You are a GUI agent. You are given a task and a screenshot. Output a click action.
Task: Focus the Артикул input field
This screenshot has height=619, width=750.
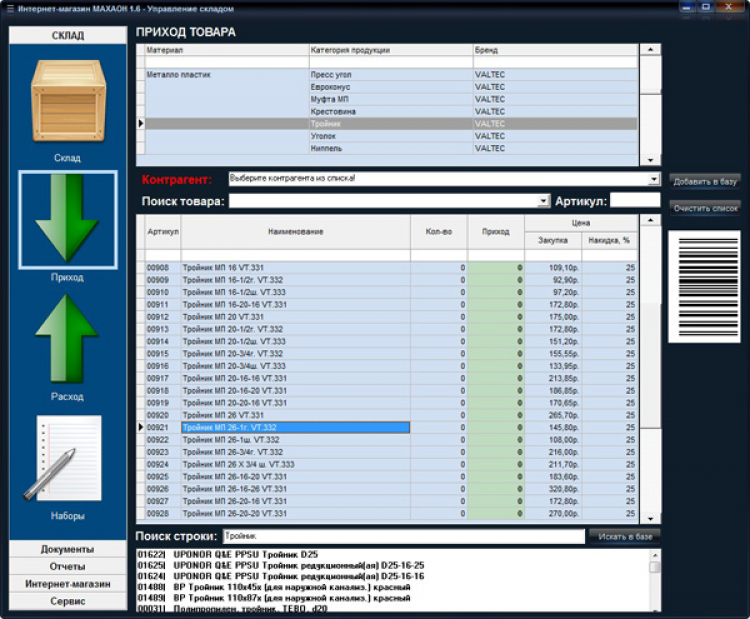[x=635, y=200]
